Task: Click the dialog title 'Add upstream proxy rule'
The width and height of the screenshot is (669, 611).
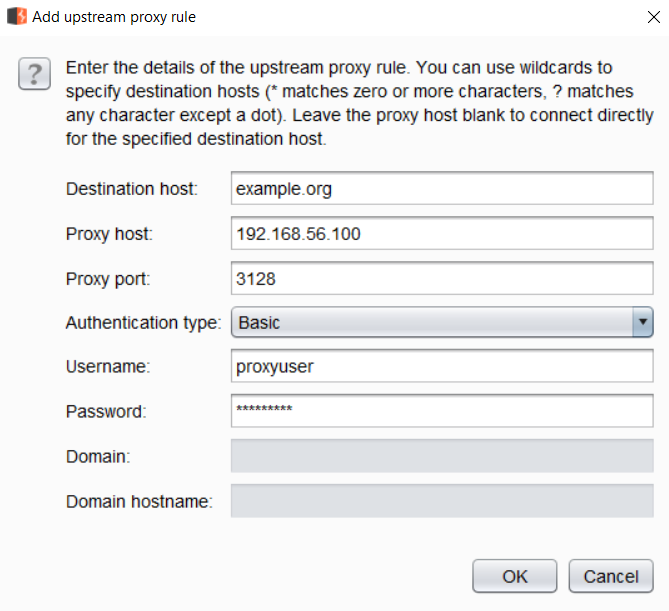Action: pyautogui.click(x=114, y=17)
